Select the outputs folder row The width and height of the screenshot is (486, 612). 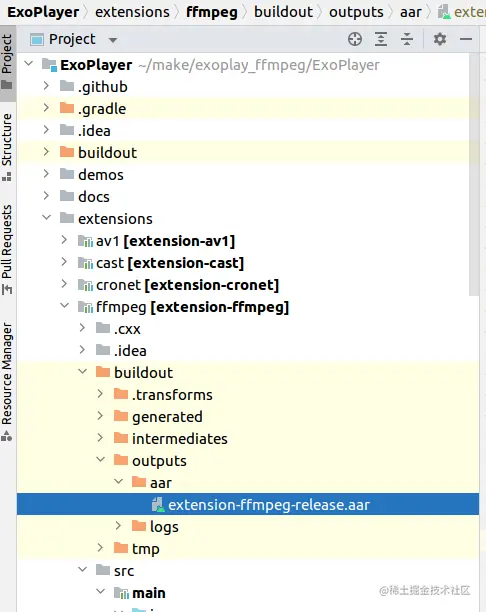click(x=248, y=461)
